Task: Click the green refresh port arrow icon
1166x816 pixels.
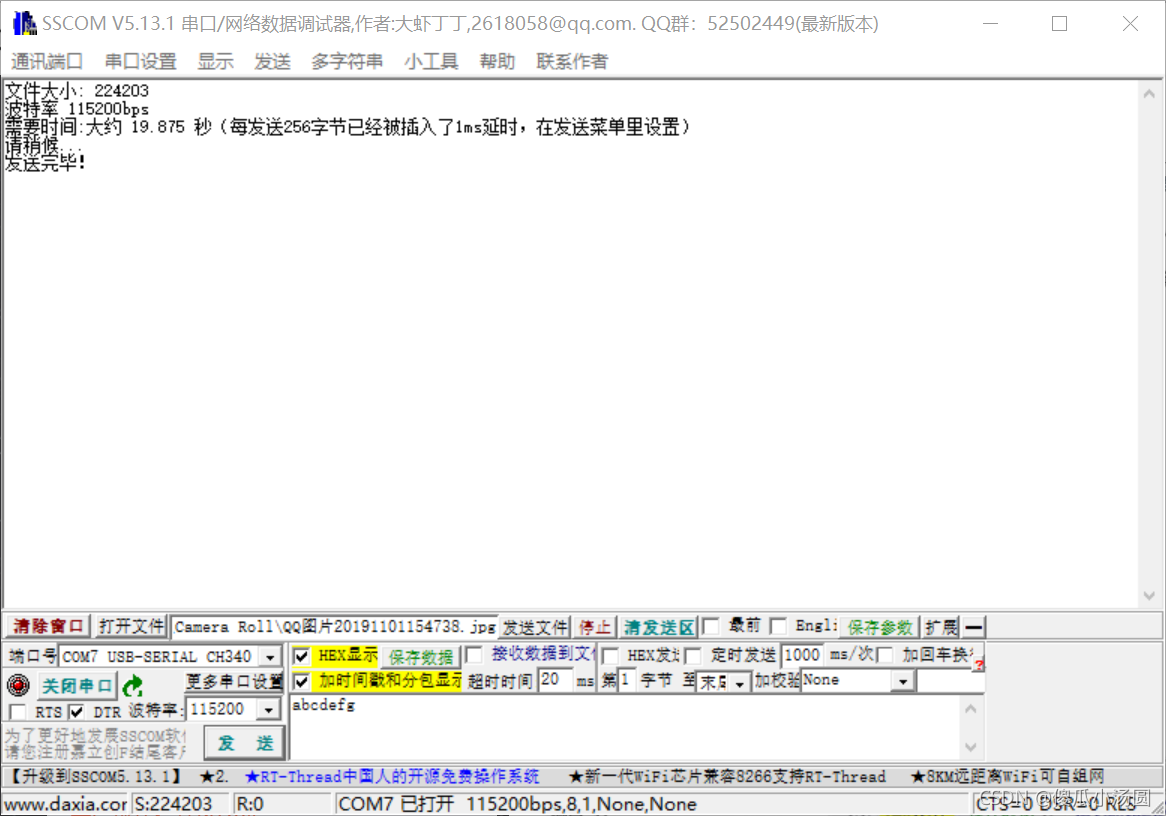Action: (132, 686)
